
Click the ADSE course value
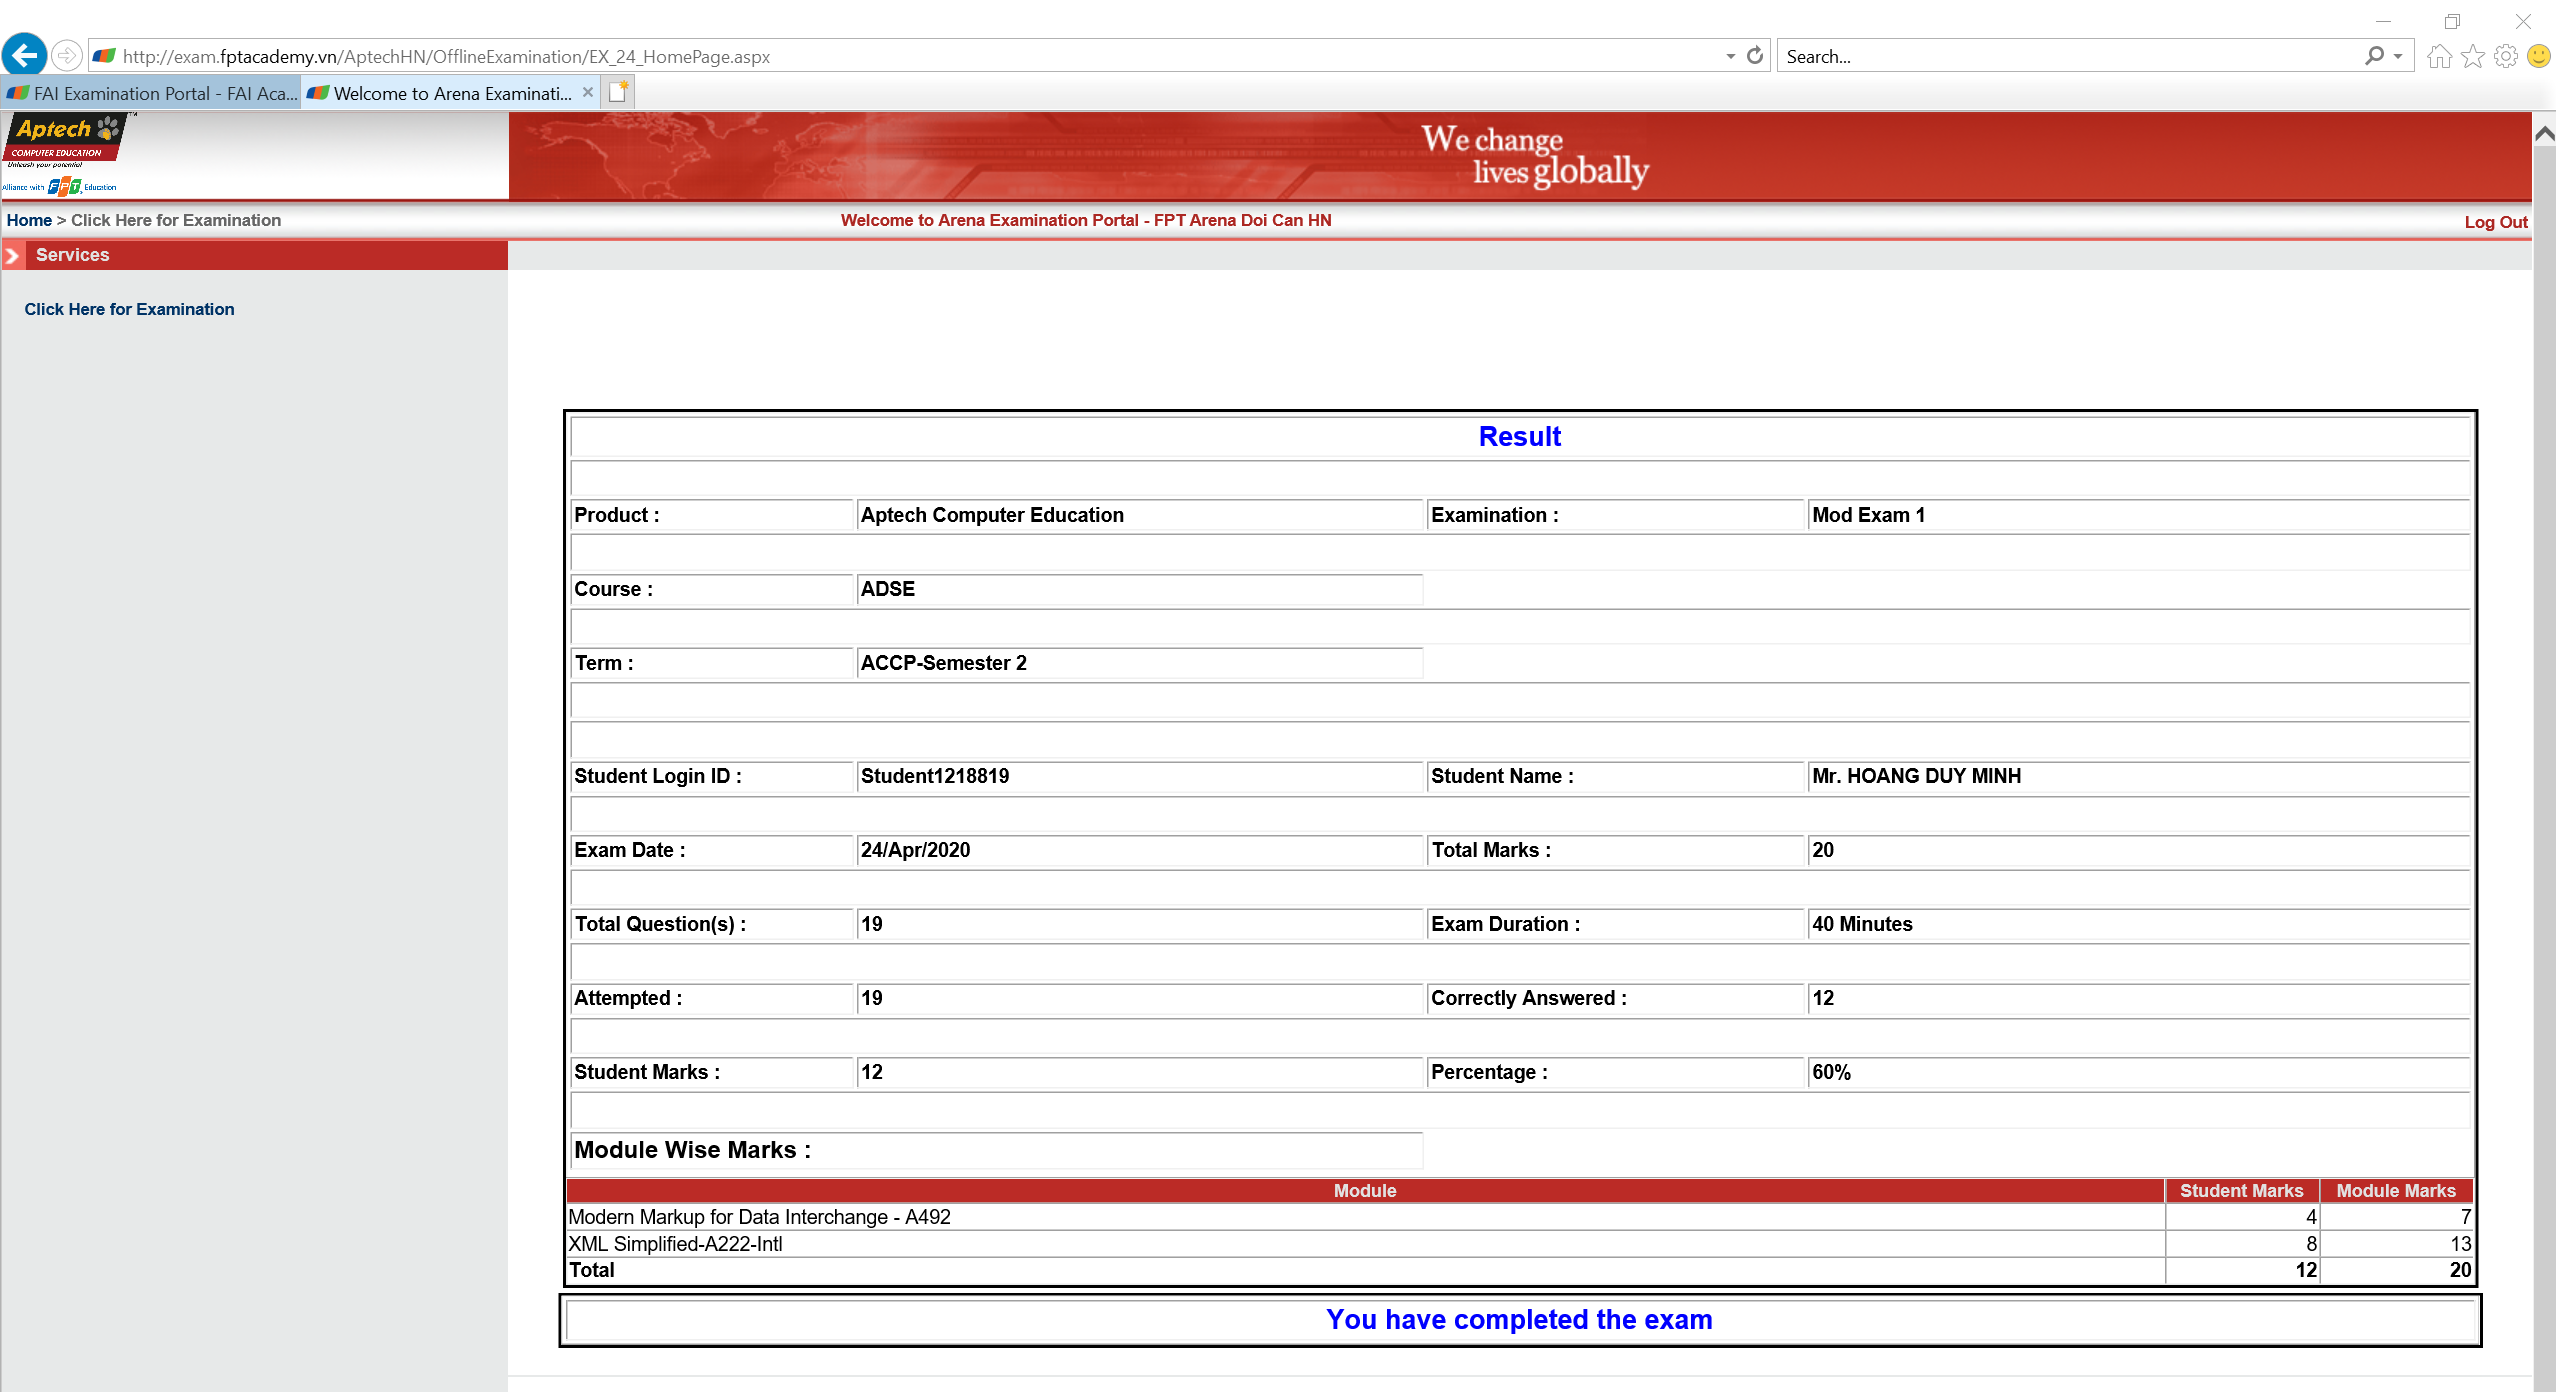pyautogui.click(x=888, y=589)
